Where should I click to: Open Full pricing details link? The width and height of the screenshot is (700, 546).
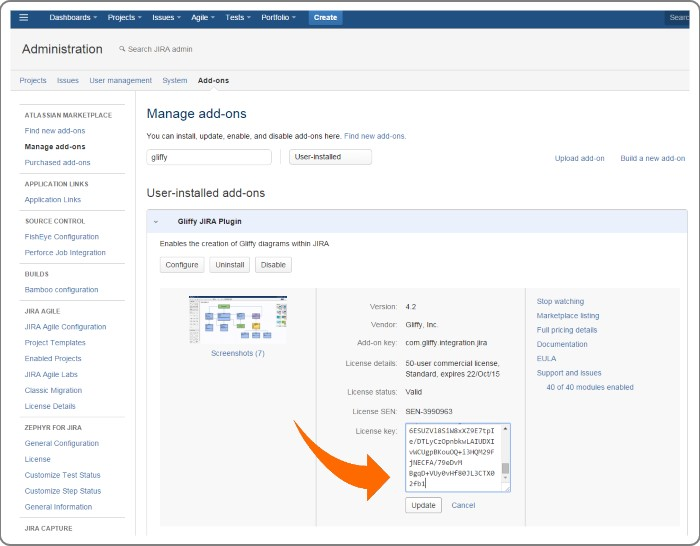point(567,330)
